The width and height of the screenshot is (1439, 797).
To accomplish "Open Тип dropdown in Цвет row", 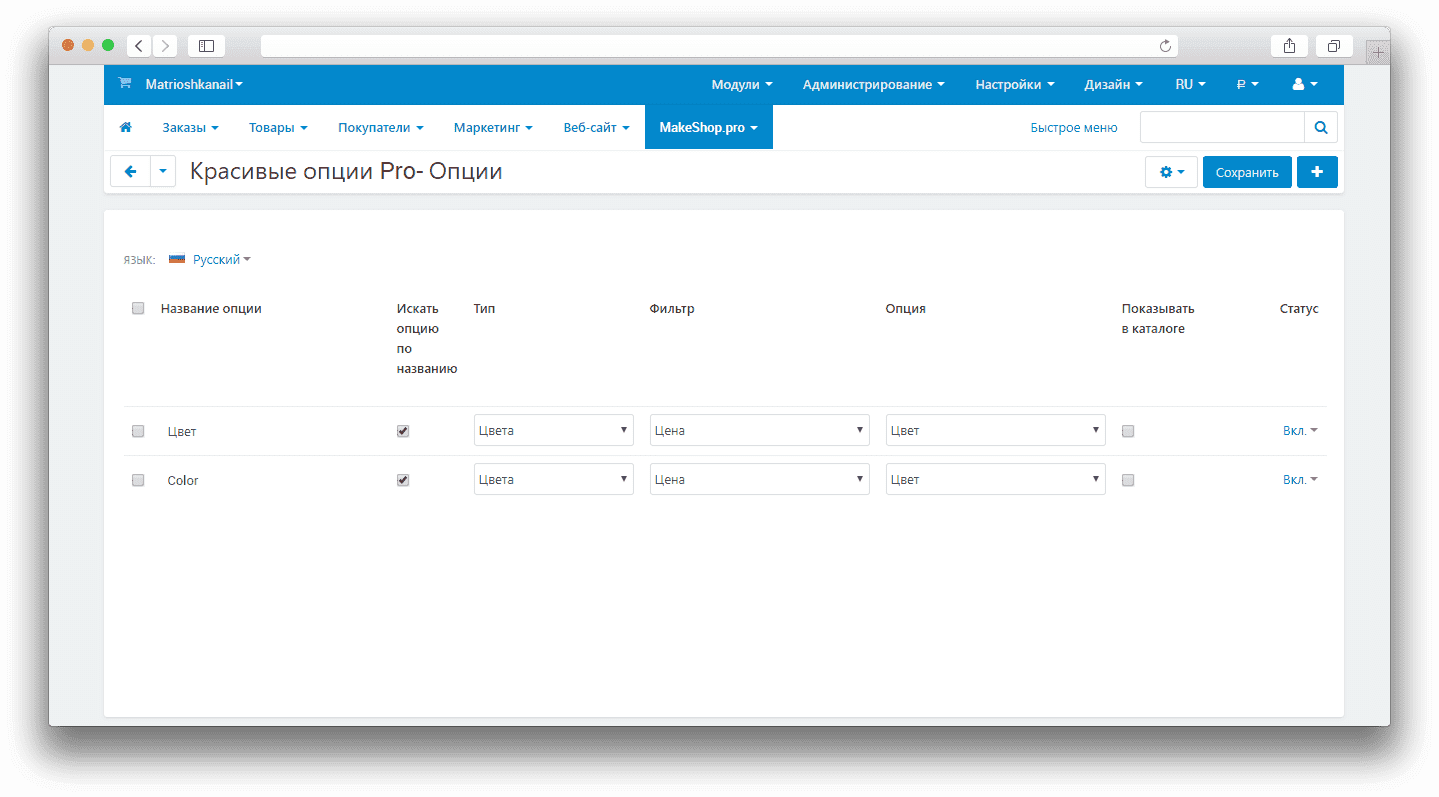I will coord(554,430).
